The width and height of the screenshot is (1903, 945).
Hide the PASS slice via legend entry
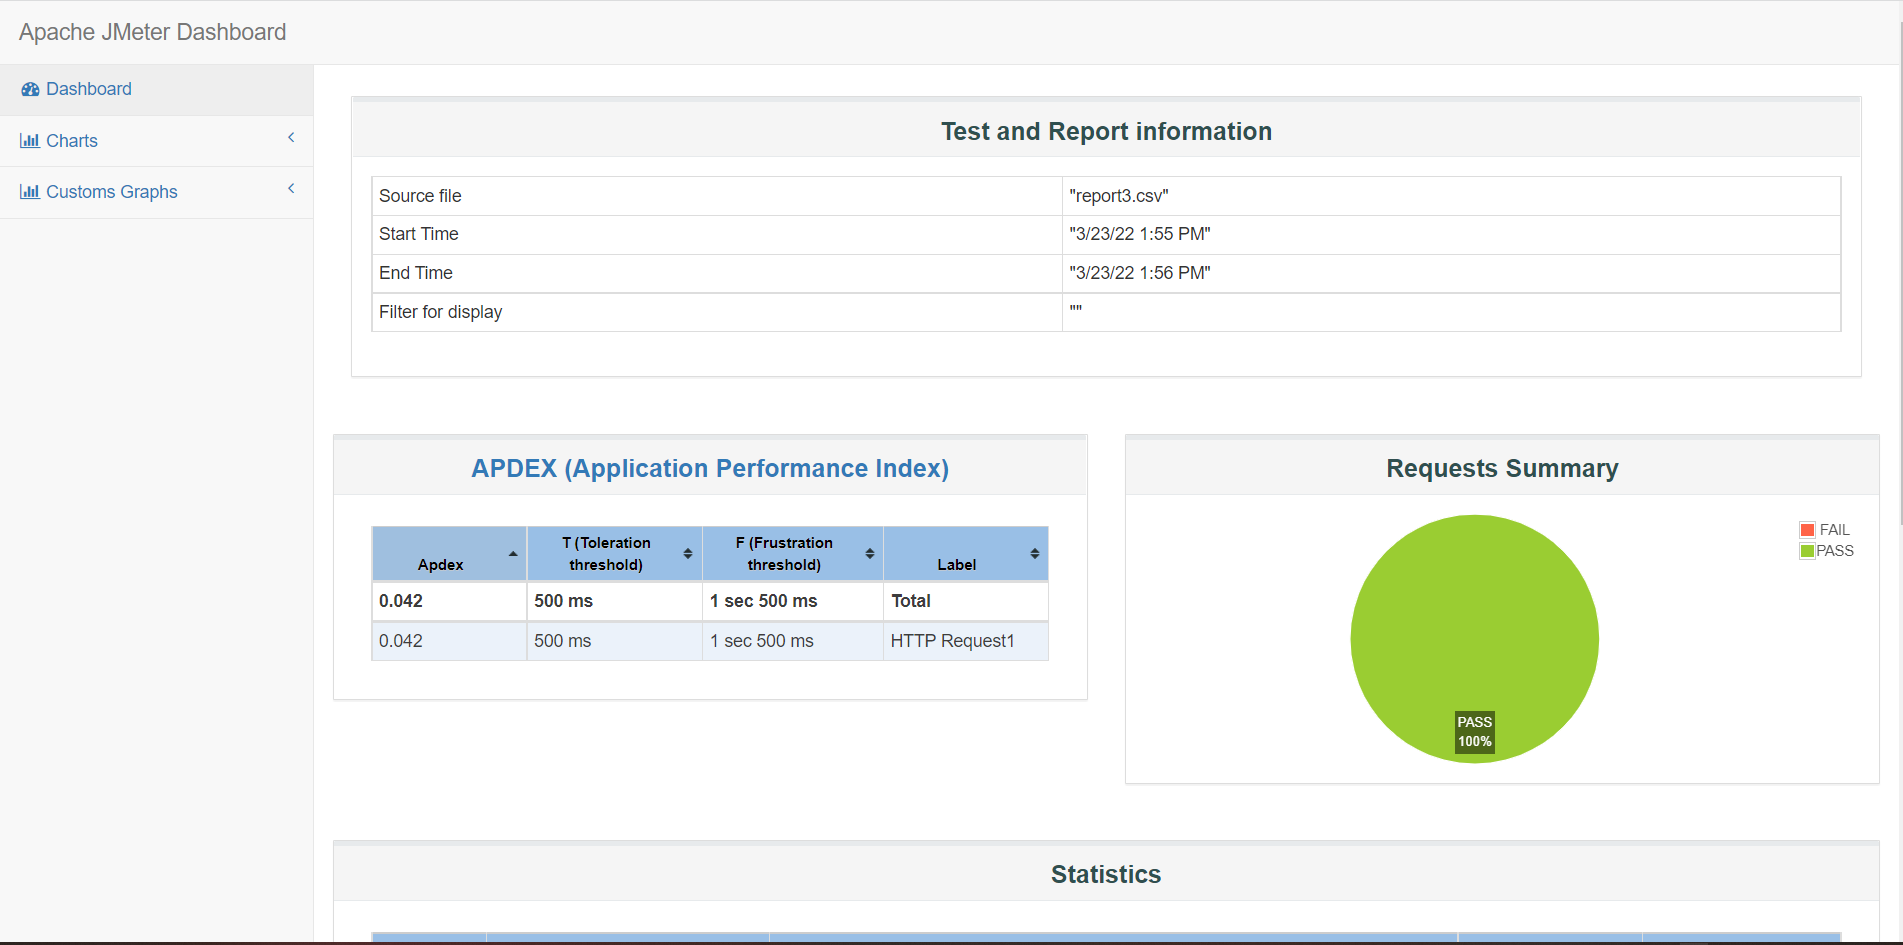tap(1837, 550)
